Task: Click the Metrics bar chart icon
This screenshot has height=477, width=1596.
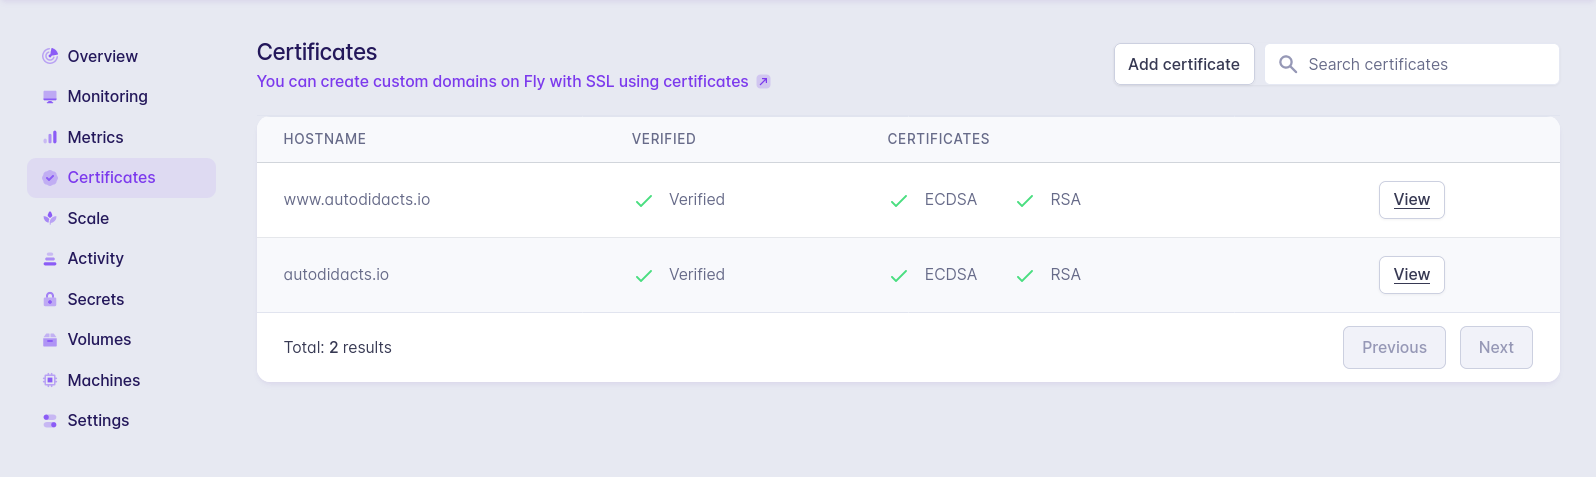Action: click(50, 137)
